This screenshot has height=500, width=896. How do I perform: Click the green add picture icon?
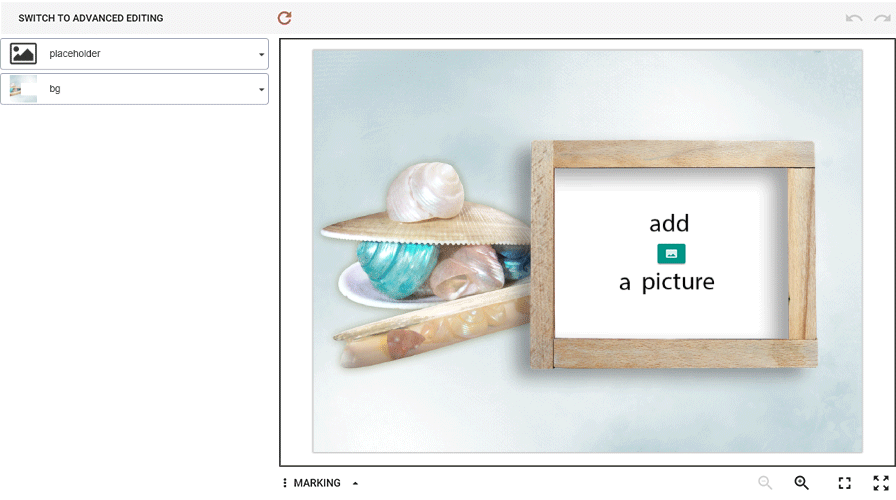pyautogui.click(x=671, y=254)
